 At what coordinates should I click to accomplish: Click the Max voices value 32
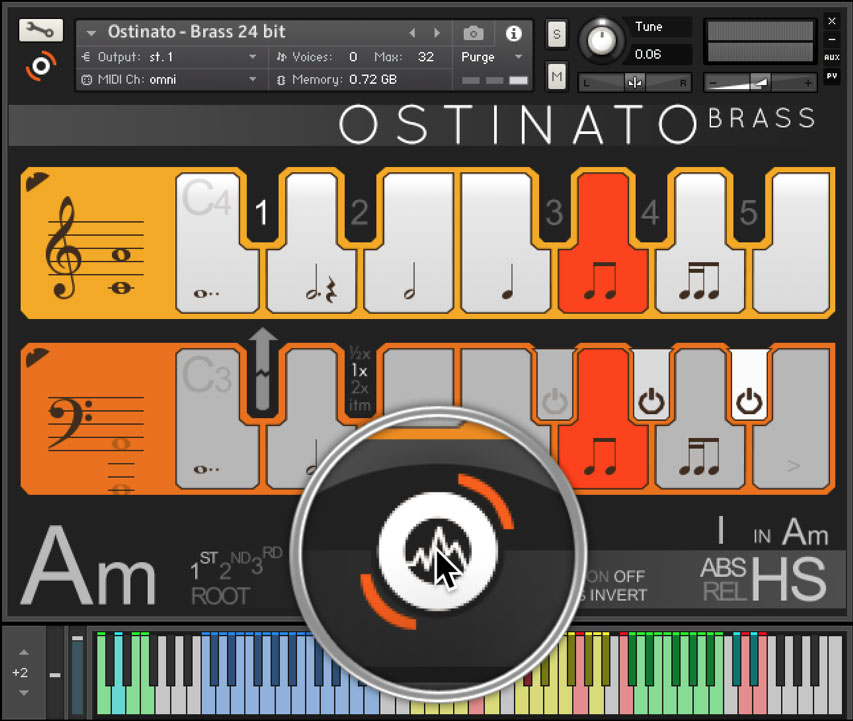click(x=425, y=57)
